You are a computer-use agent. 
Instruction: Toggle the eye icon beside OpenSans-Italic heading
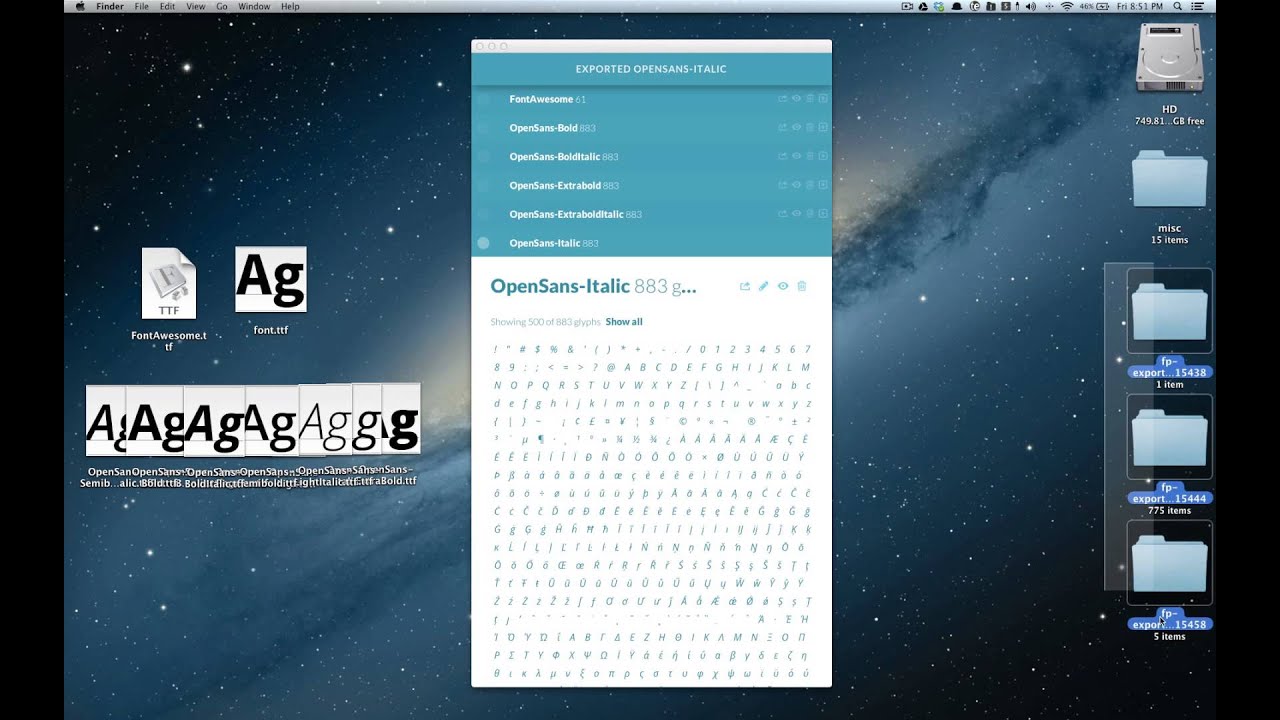783,286
